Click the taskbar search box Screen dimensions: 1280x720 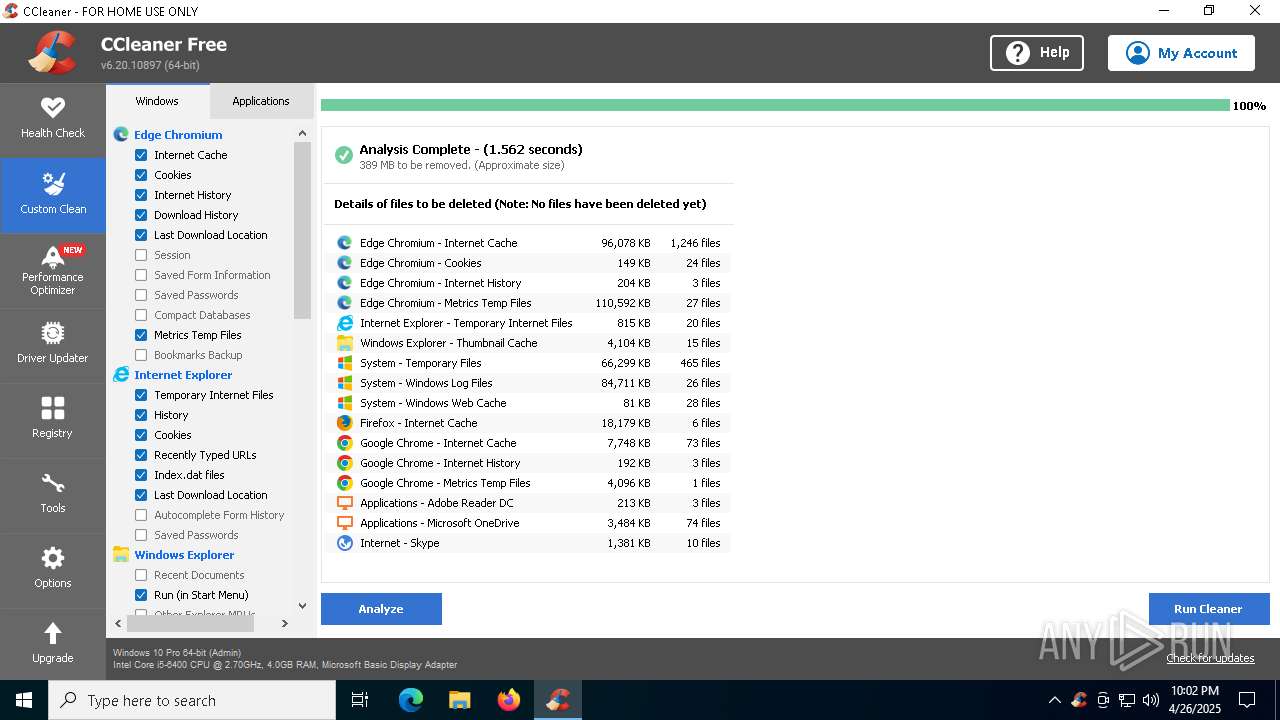(x=192, y=700)
